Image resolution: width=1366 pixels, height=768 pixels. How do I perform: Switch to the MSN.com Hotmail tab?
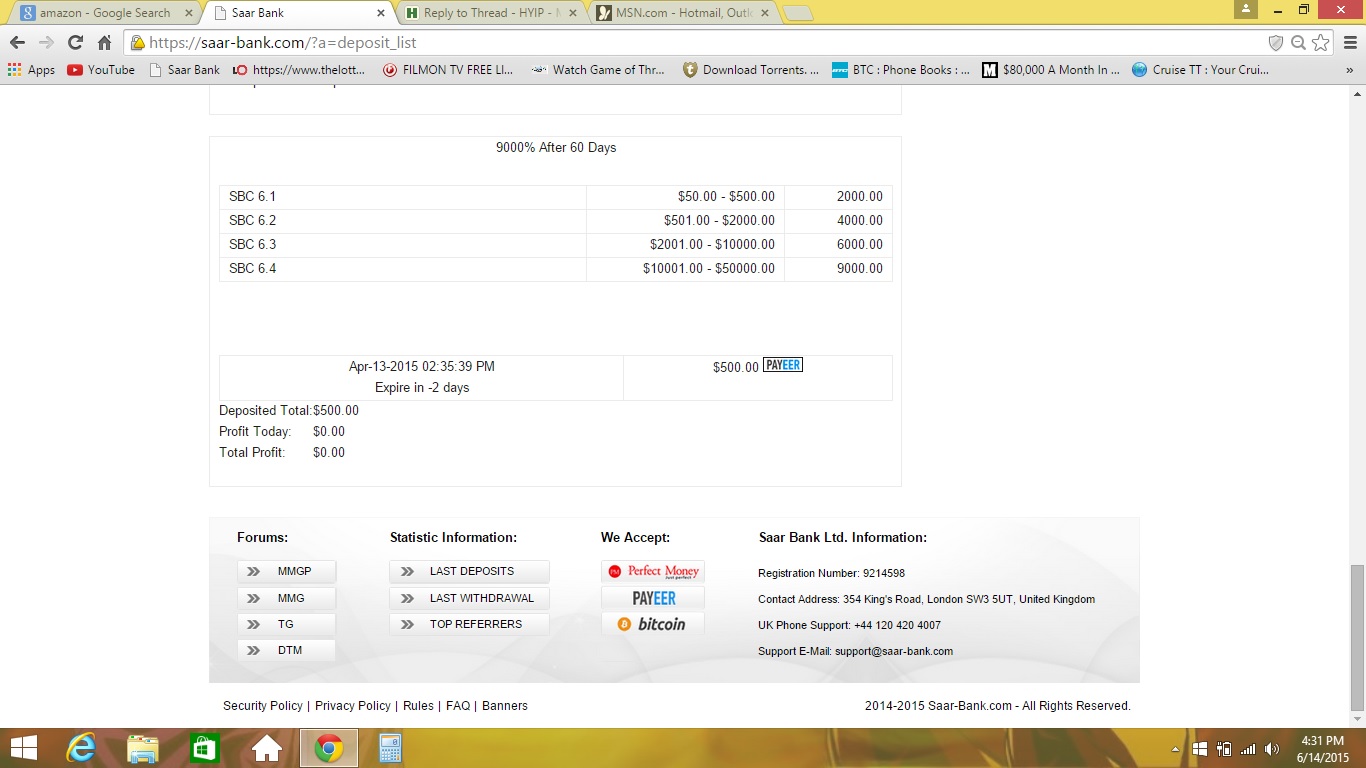coord(682,13)
